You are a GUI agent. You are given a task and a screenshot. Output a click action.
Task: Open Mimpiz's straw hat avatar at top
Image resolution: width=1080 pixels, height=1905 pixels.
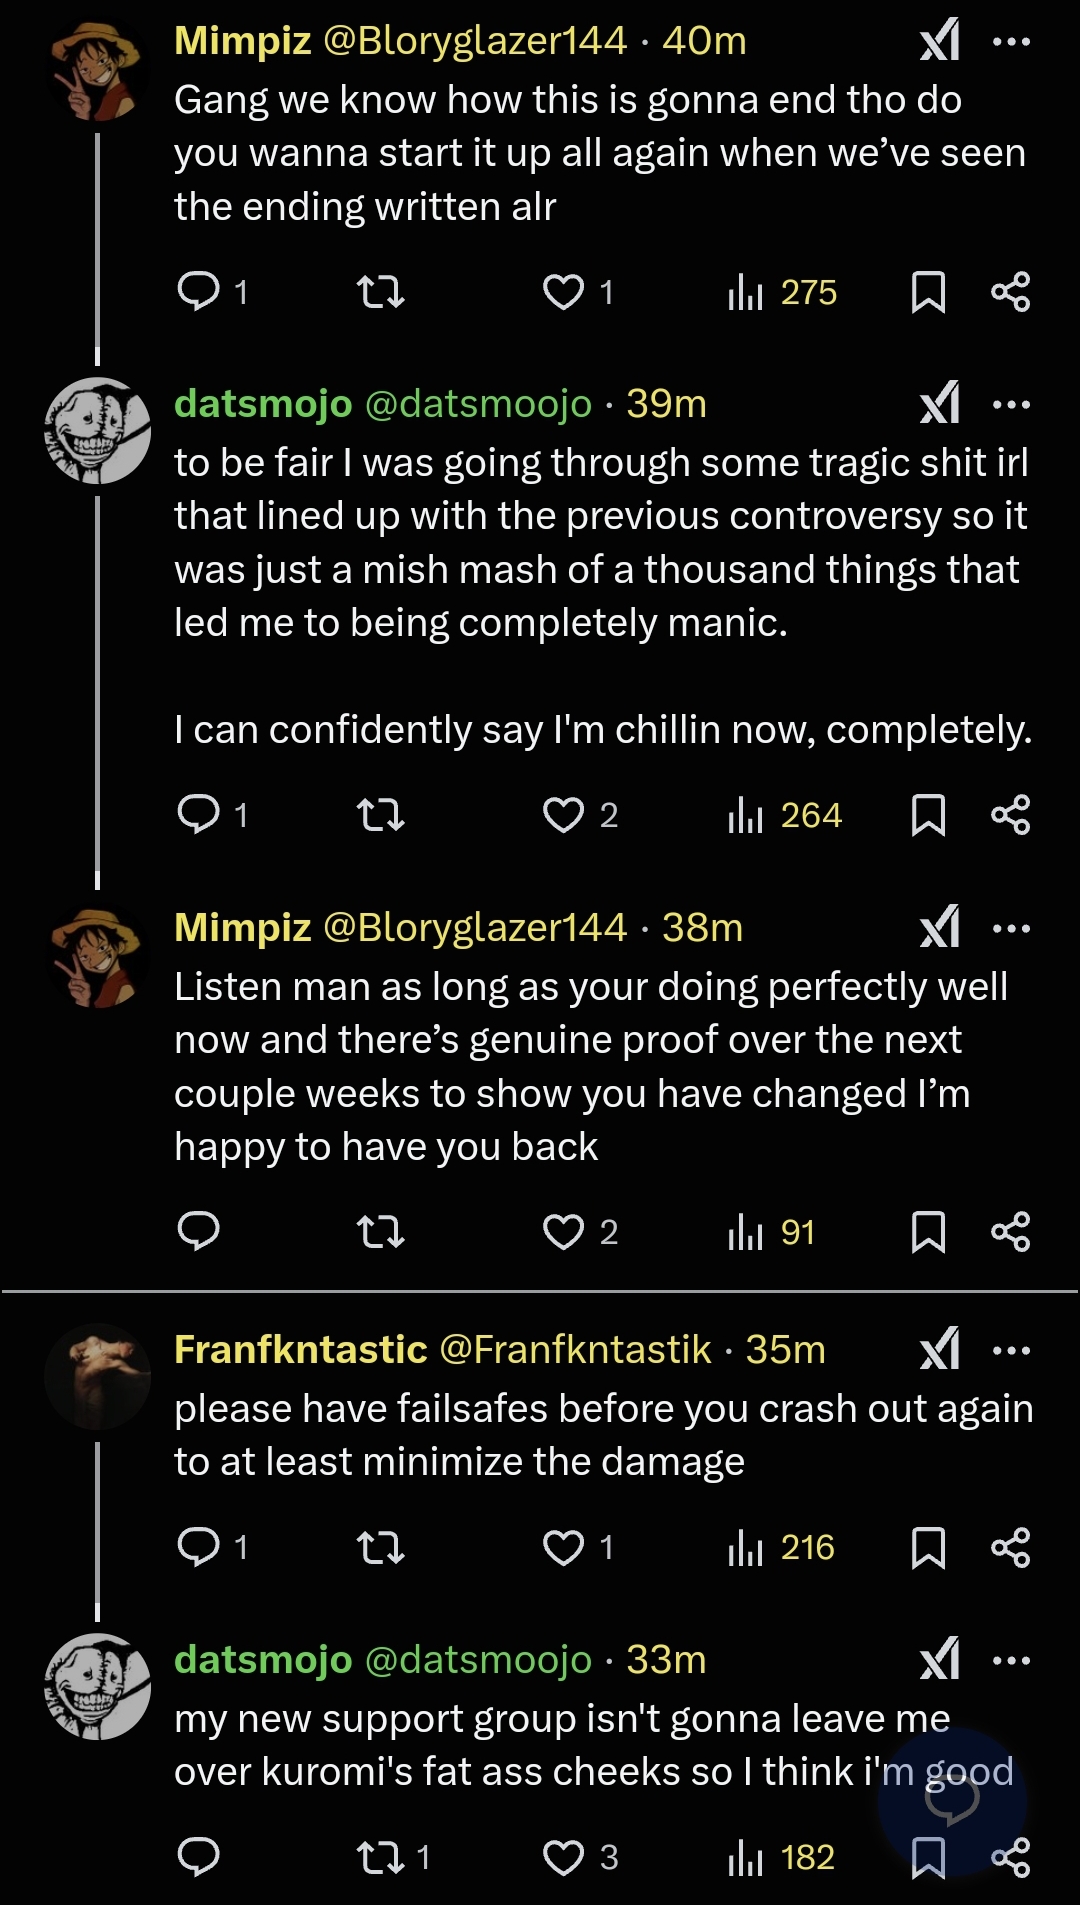coord(97,72)
